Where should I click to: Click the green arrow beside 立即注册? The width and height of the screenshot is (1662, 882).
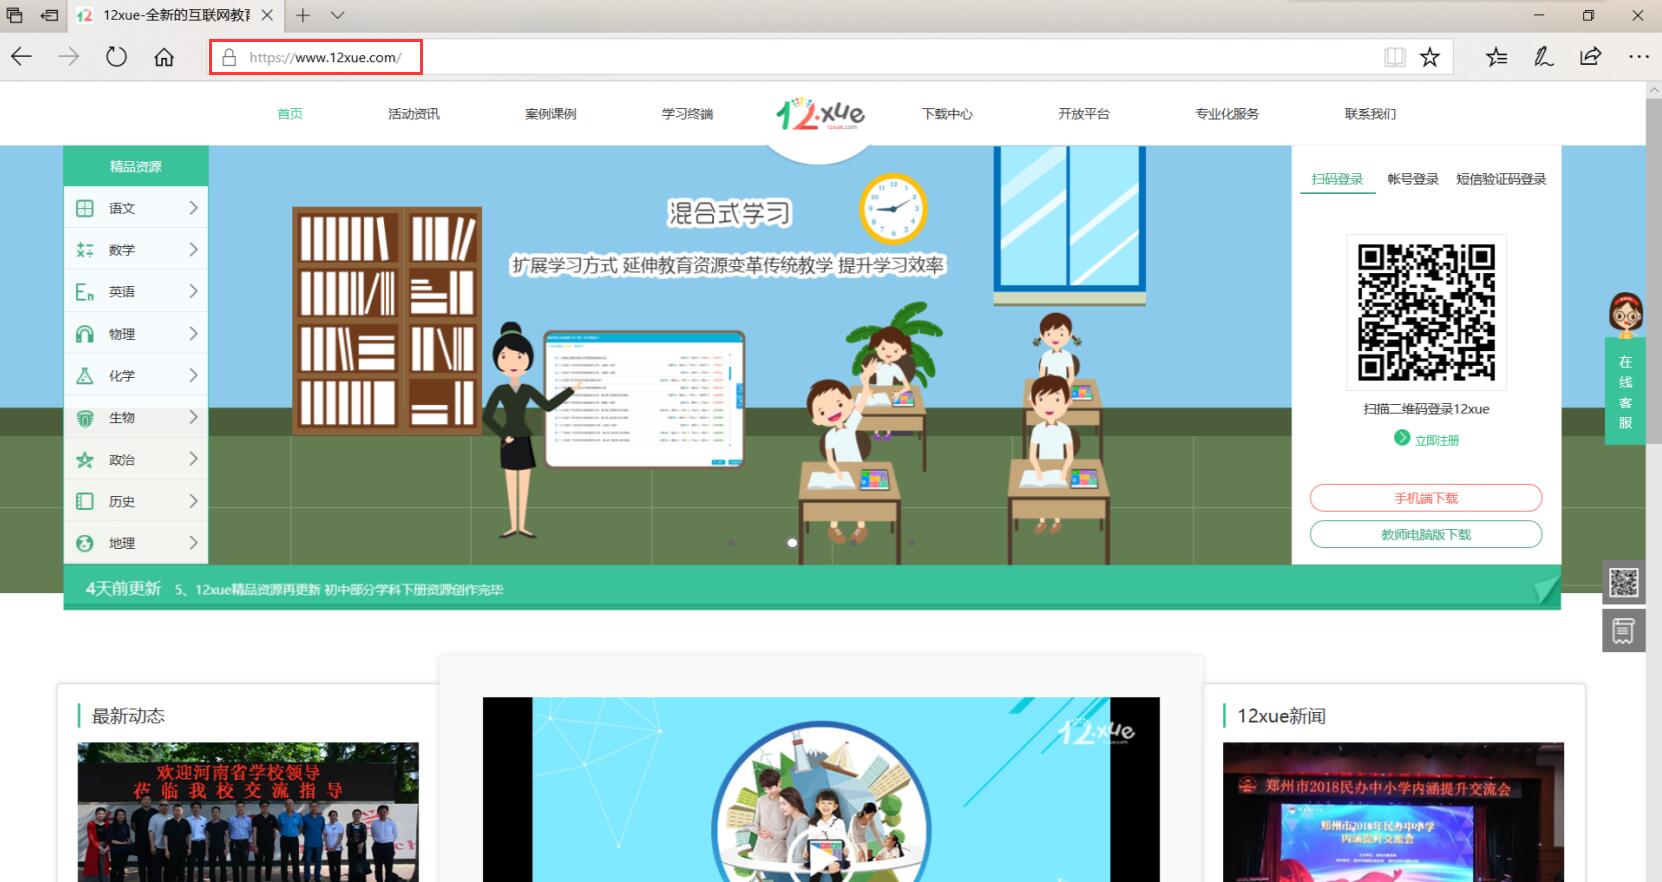1402,438
